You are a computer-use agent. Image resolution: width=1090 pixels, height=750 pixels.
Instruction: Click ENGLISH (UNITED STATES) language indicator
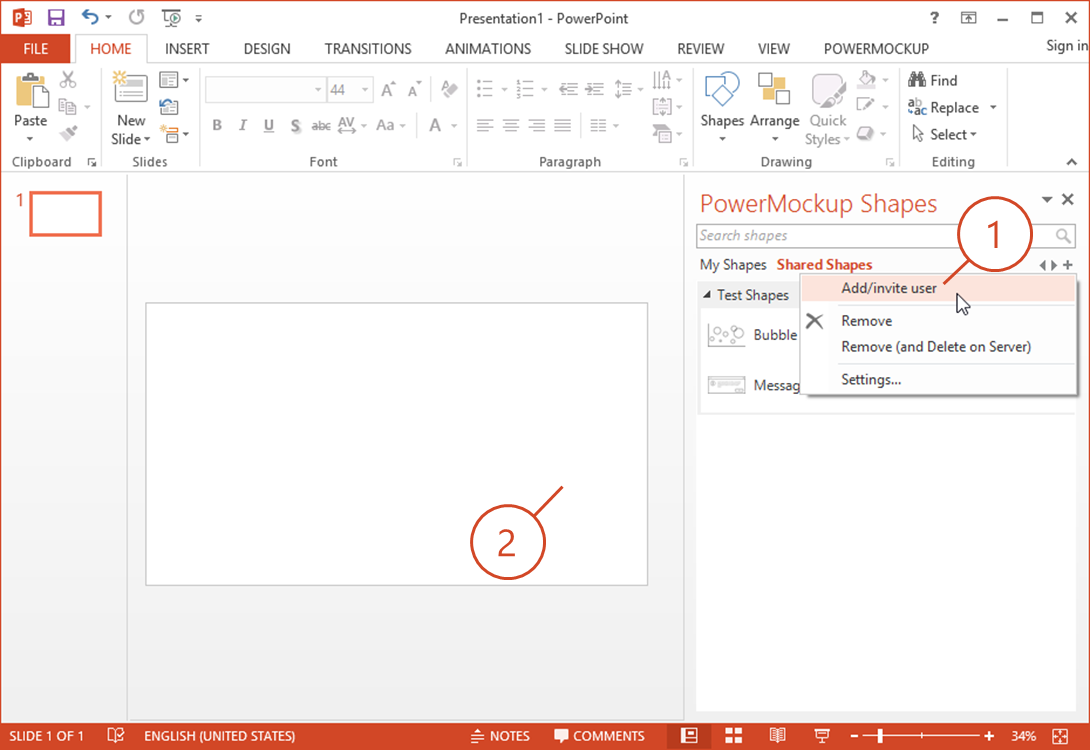(220, 735)
